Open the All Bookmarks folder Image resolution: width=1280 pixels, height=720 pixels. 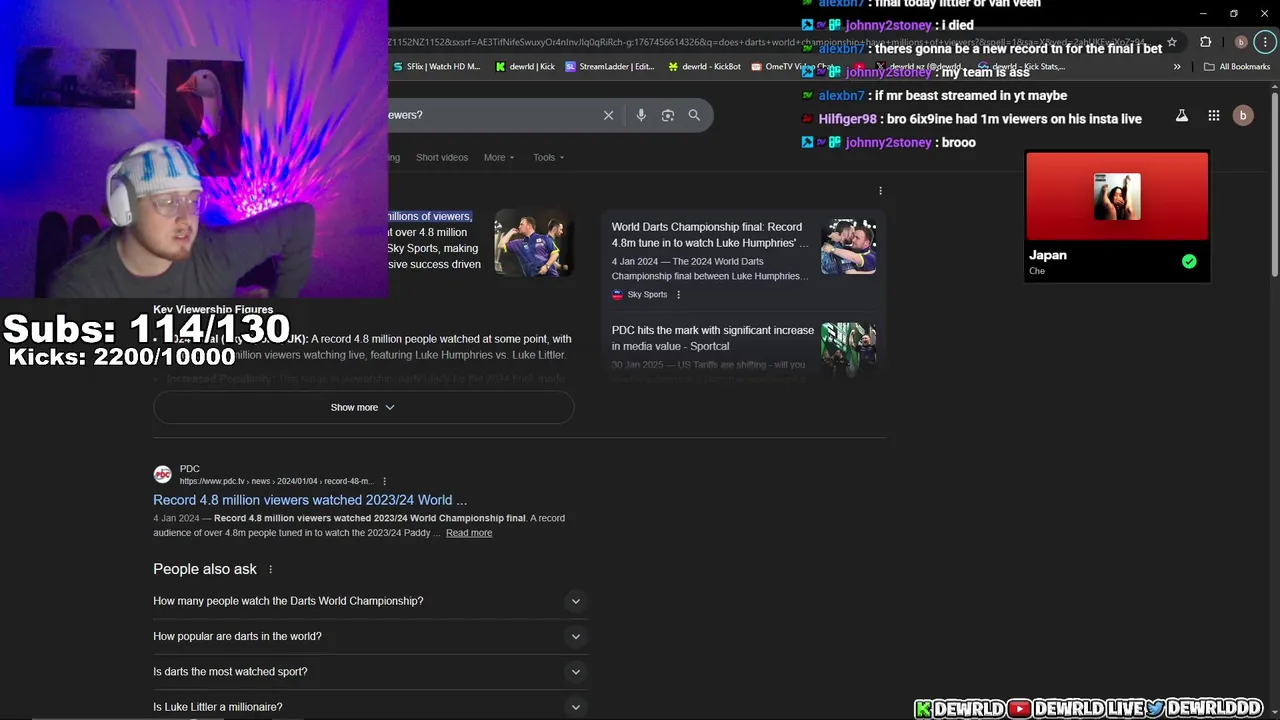click(1237, 67)
